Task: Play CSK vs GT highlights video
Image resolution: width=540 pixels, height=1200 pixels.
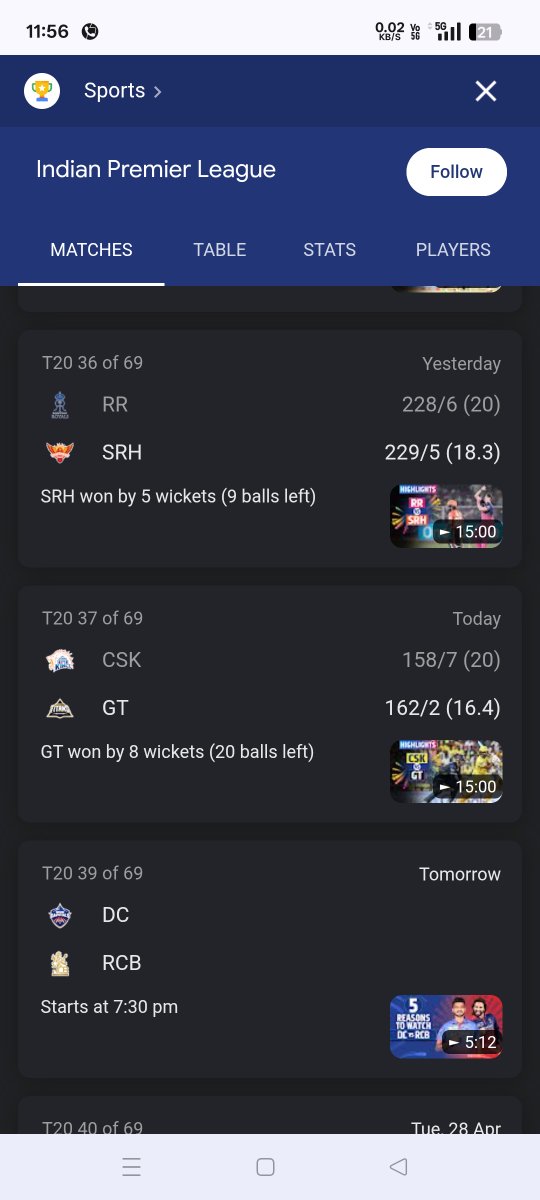Action: [446, 771]
